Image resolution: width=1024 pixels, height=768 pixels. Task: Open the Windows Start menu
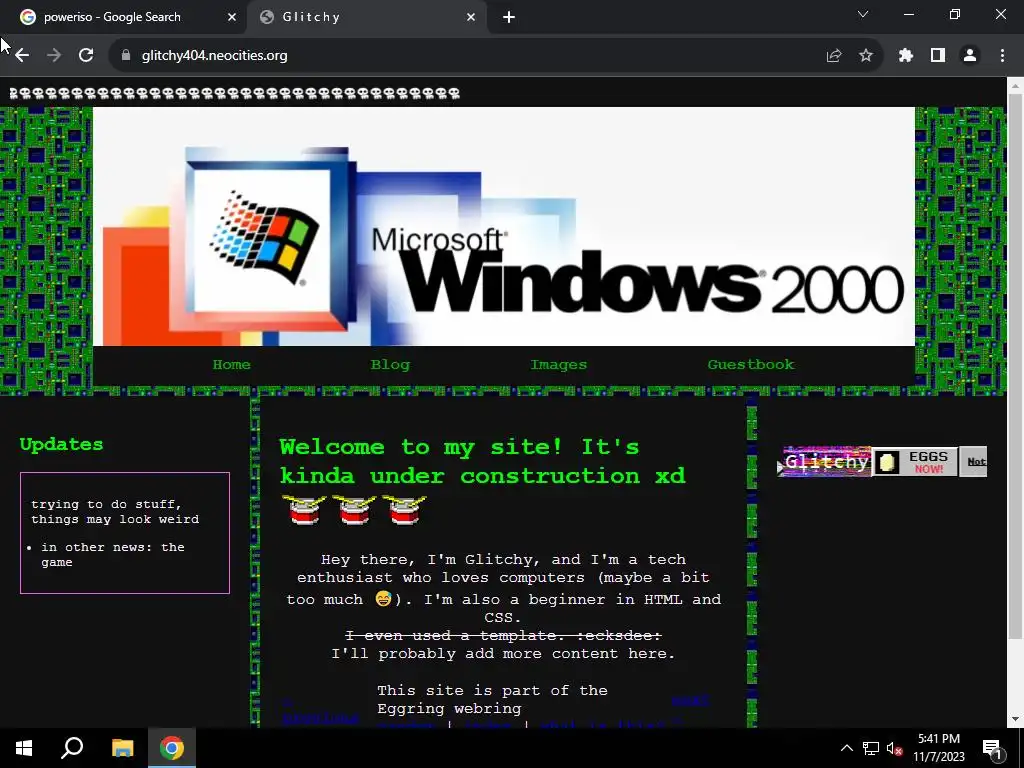(x=24, y=748)
